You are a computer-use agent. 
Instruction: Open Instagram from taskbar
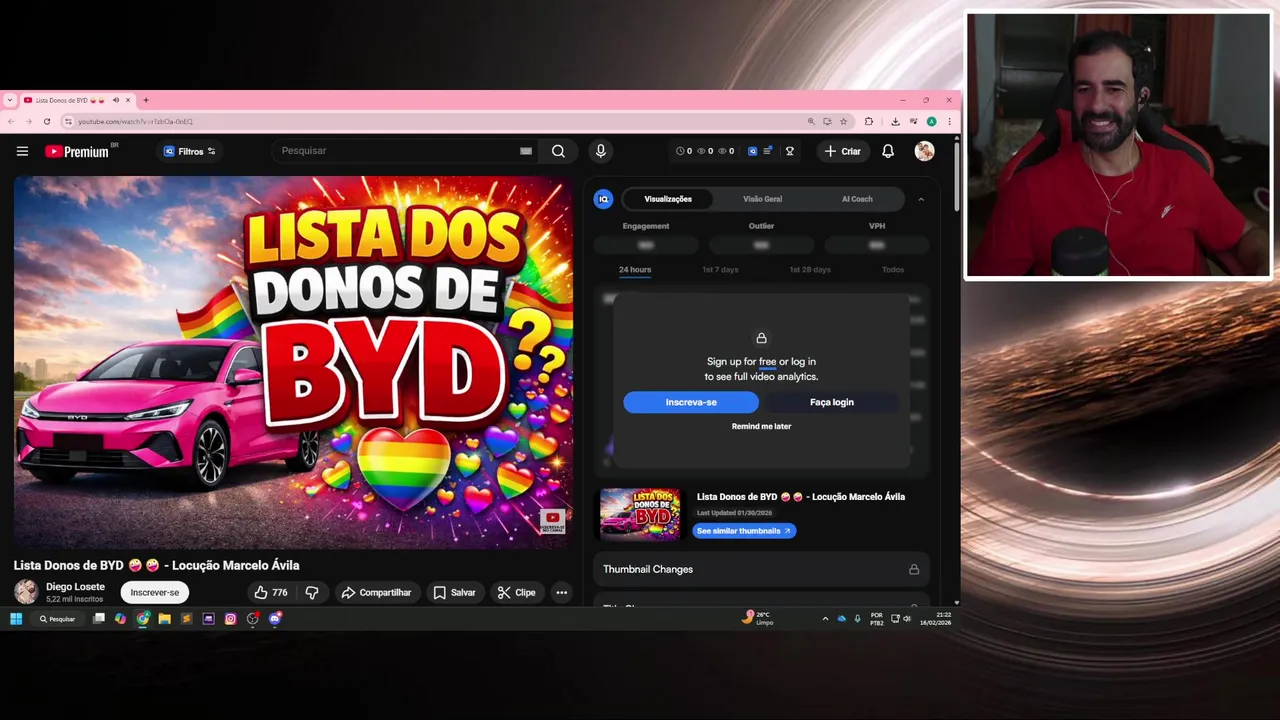[230, 619]
